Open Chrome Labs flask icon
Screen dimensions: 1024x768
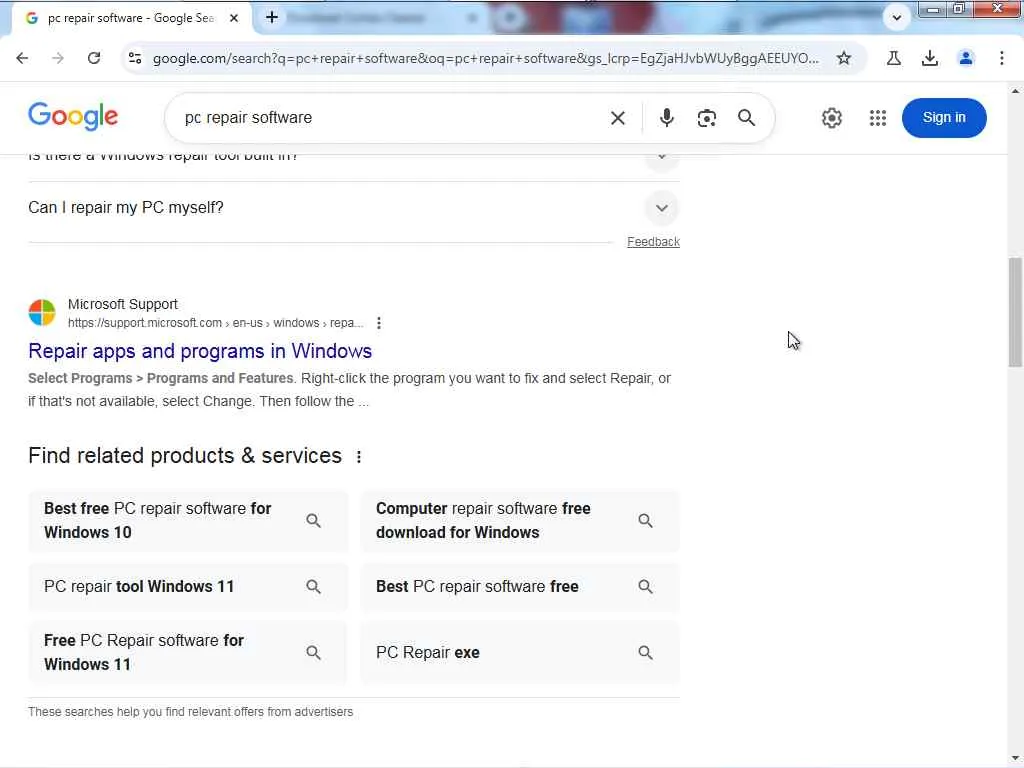click(x=894, y=58)
